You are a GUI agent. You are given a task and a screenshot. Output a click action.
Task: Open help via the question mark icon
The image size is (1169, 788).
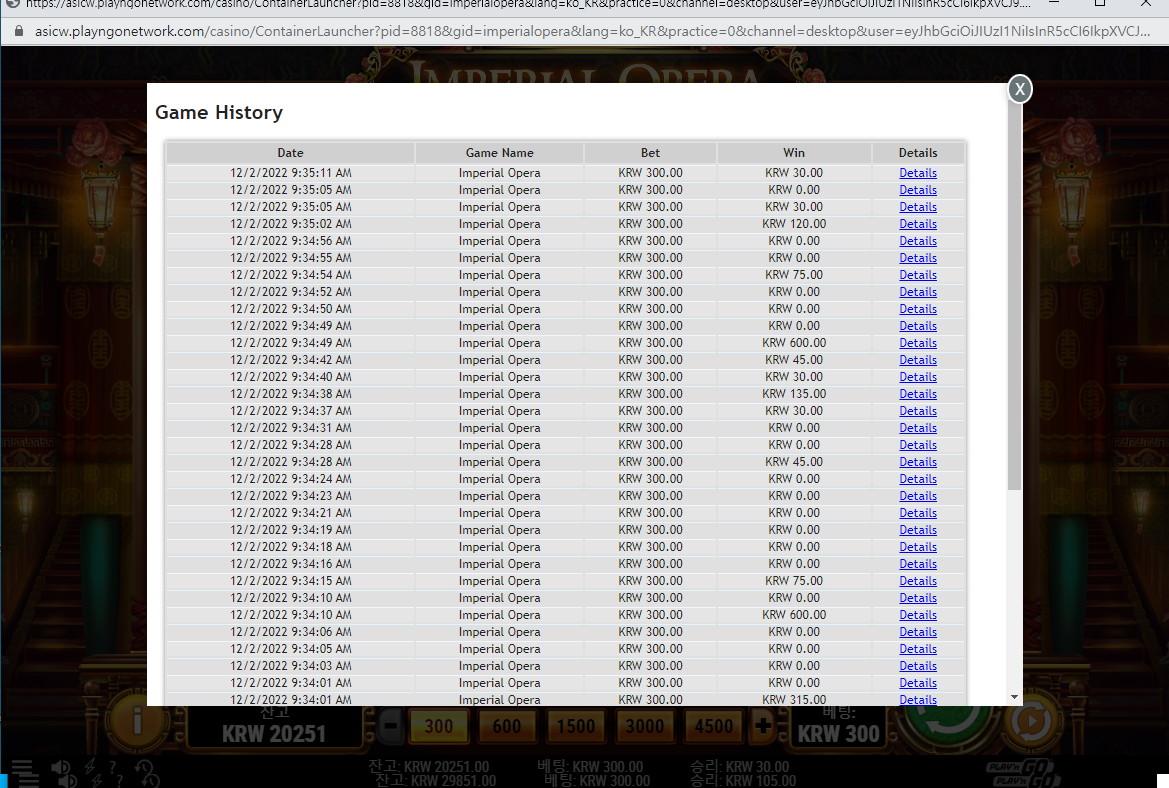pyautogui.click(x=113, y=766)
